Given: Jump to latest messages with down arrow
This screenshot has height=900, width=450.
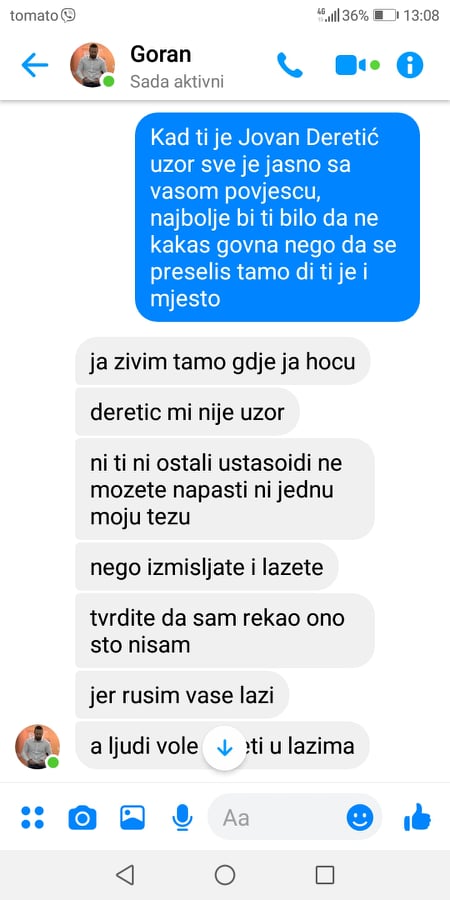Looking at the screenshot, I should [x=224, y=747].
